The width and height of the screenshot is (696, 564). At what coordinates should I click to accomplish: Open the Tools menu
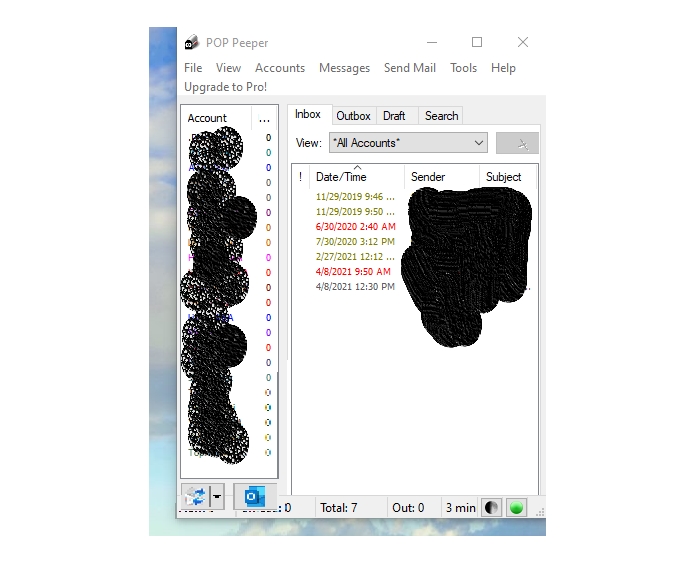pos(463,68)
